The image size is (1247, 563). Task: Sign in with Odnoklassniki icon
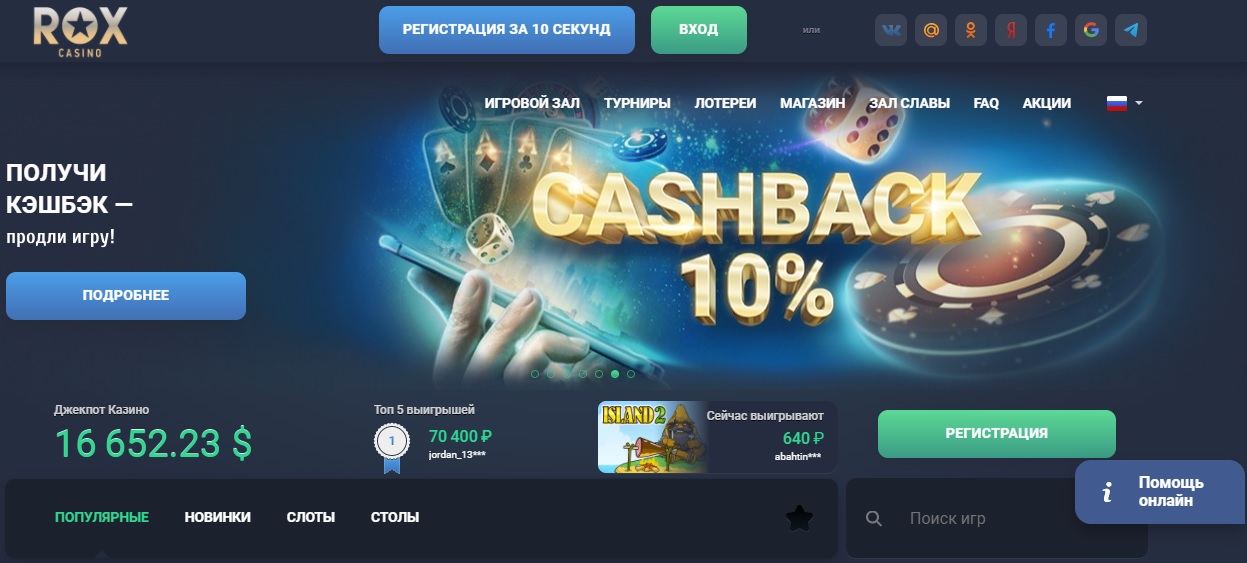coord(971,30)
